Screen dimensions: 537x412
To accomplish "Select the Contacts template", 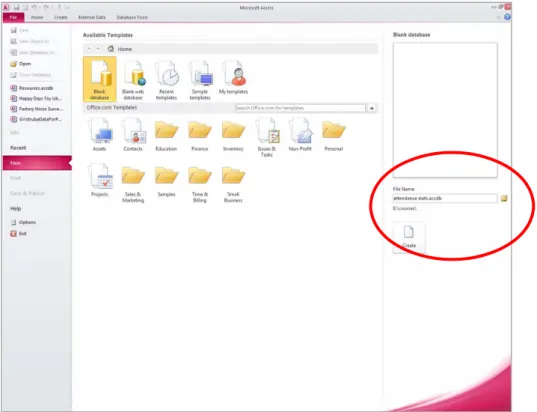I will tap(133, 134).
